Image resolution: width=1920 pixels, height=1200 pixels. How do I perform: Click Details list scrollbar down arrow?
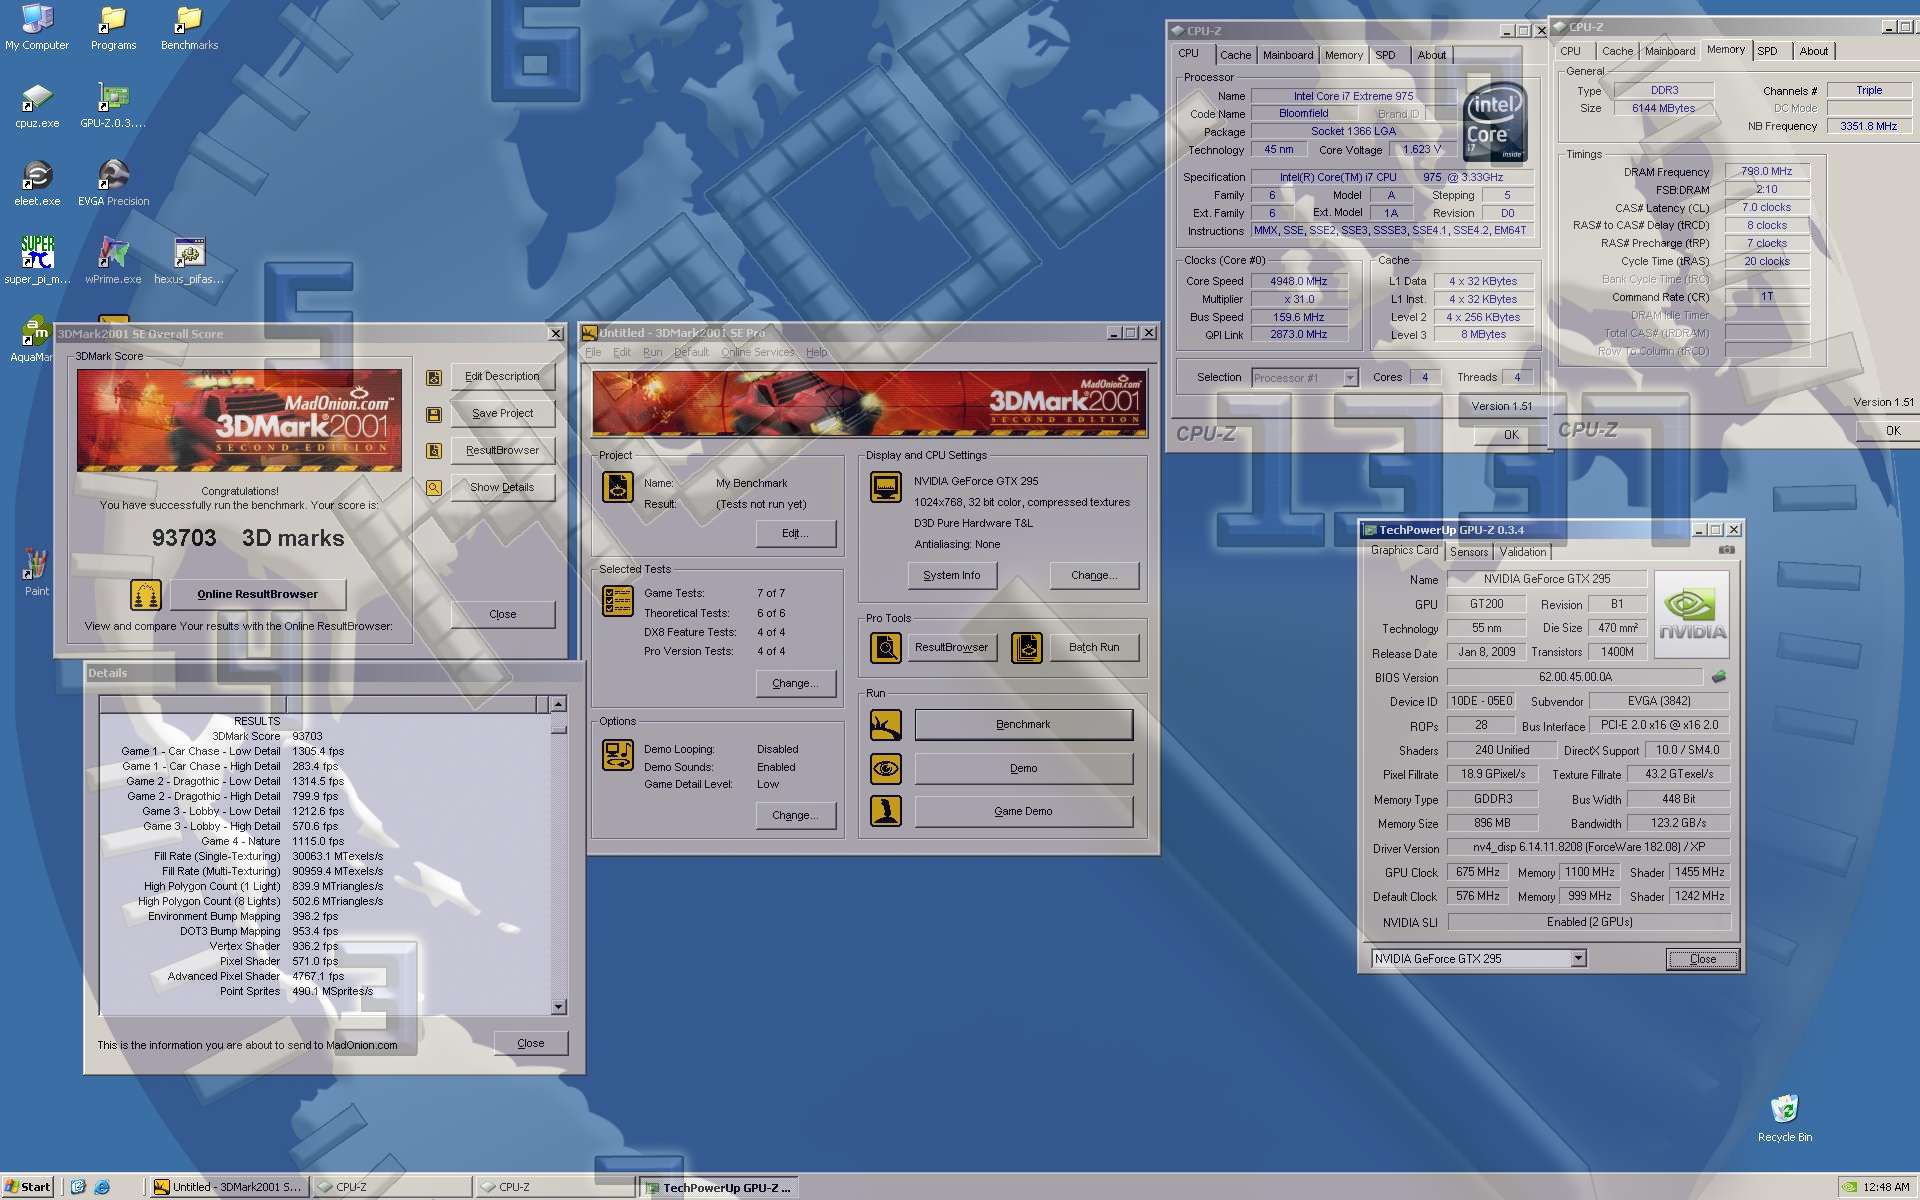tap(559, 1007)
